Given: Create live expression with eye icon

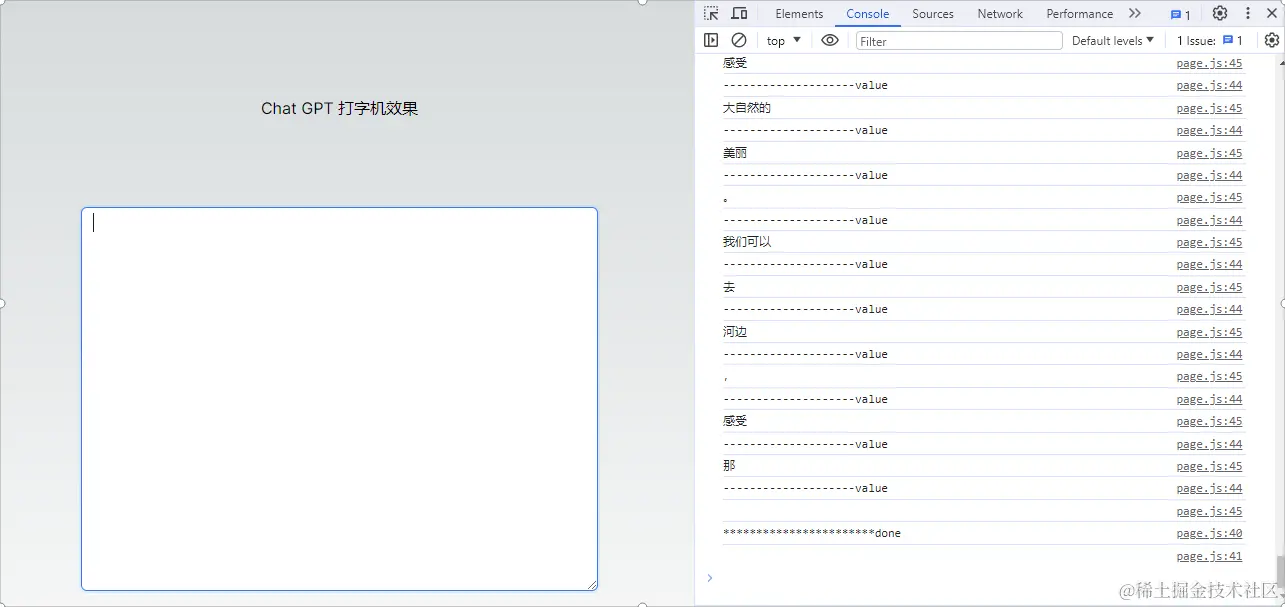Looking at the screenshot, I should pos(830,40).
